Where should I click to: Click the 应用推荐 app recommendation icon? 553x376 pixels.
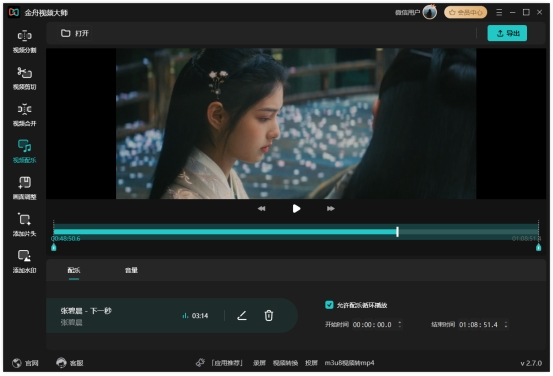click(x=200, y=363)
